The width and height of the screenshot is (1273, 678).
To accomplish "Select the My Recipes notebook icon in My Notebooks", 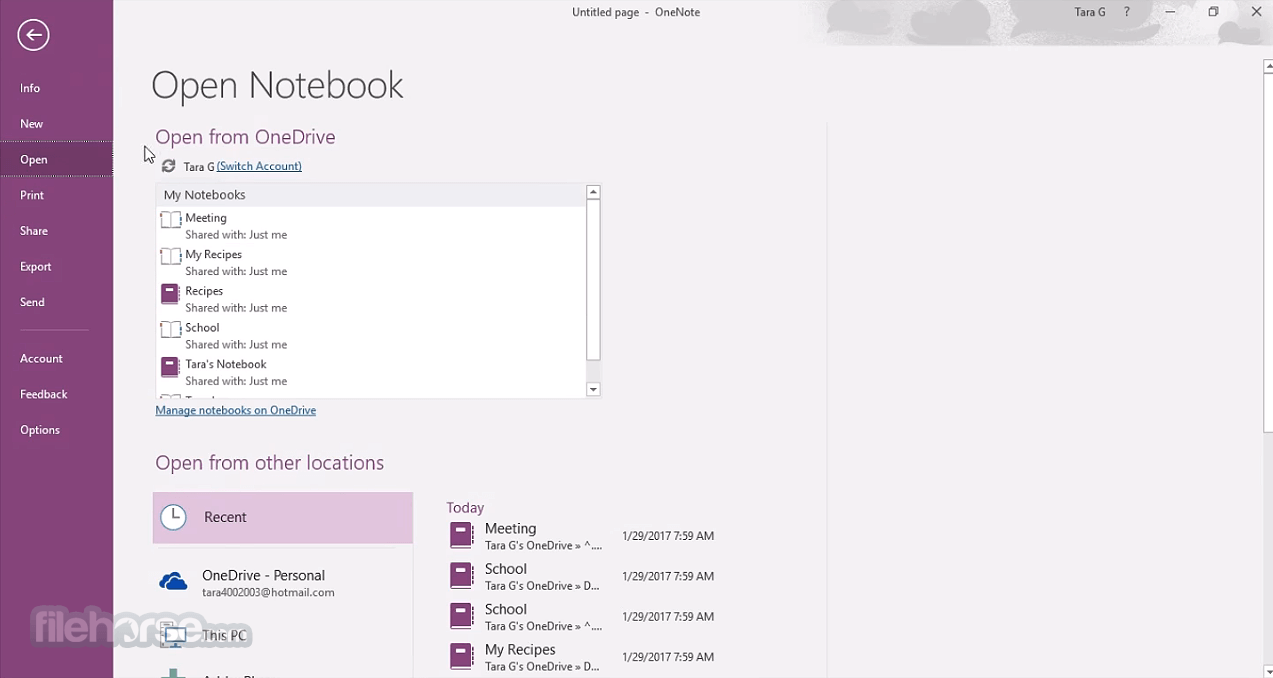I will point(171,256).
